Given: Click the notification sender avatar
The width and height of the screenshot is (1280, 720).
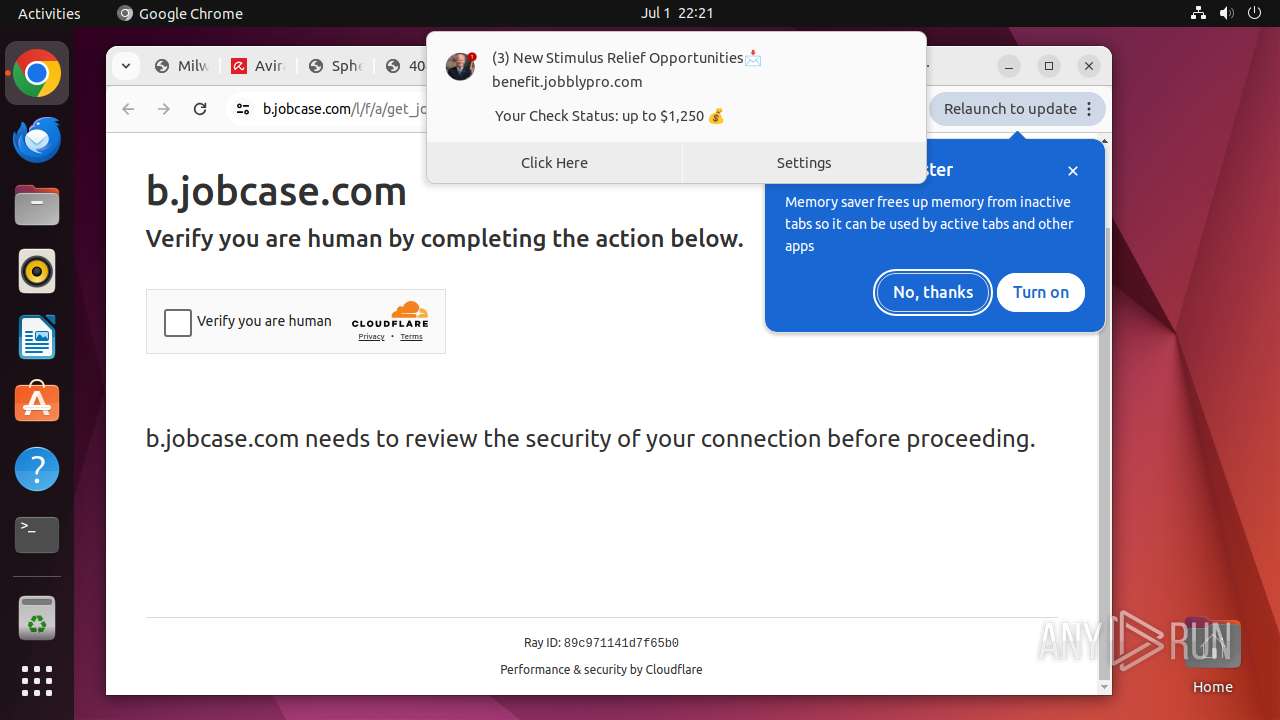Looking at the screenshot, I should tap(460, 67).
